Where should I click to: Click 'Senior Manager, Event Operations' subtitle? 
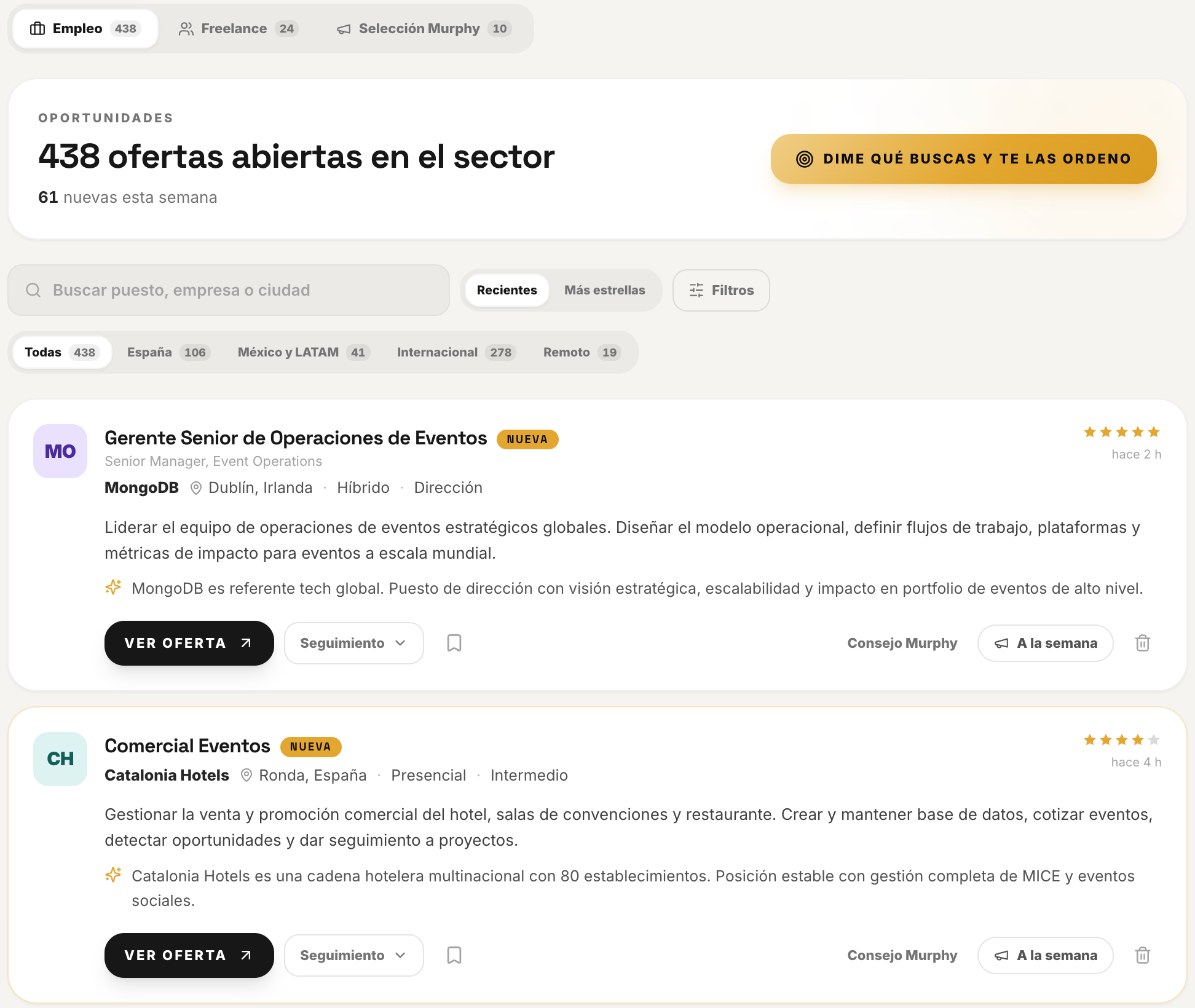coord(213,461)
